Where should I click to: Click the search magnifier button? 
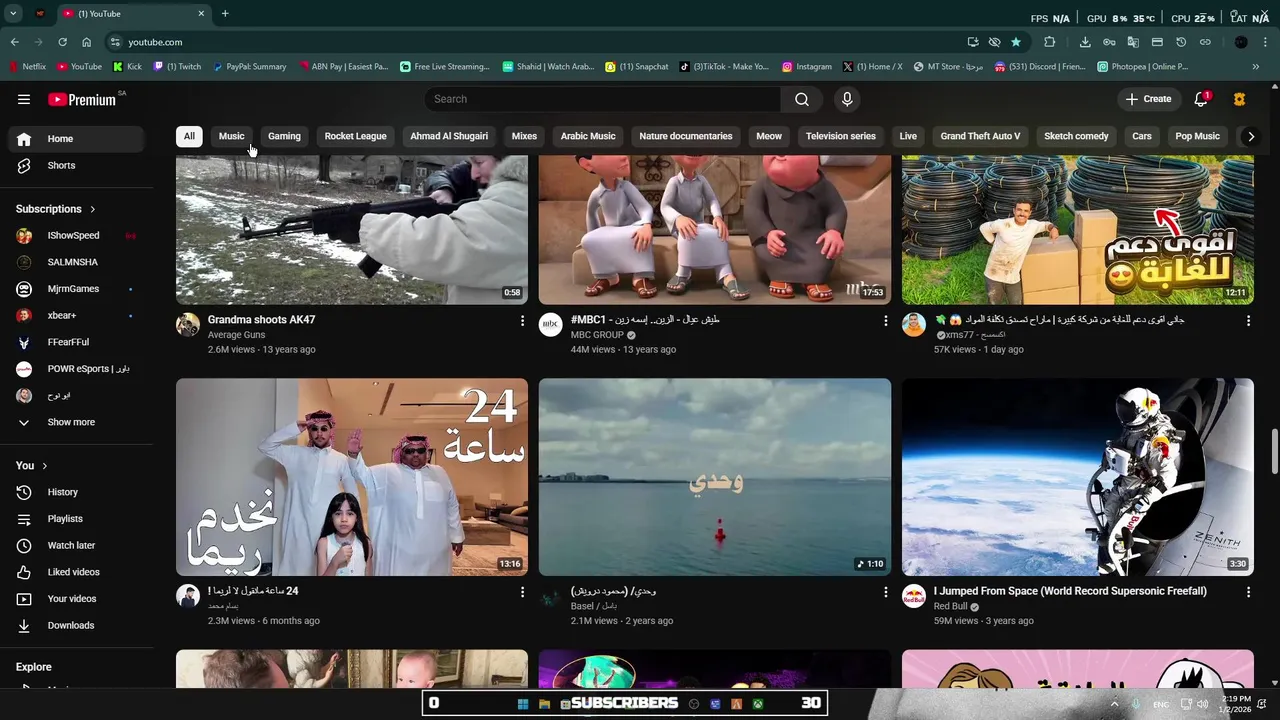(802, 99)
